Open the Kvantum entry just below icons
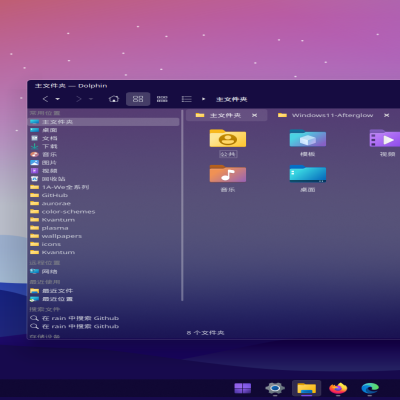Image resolution: width=400 pixels, height=400 pixels. click(104, 252)
